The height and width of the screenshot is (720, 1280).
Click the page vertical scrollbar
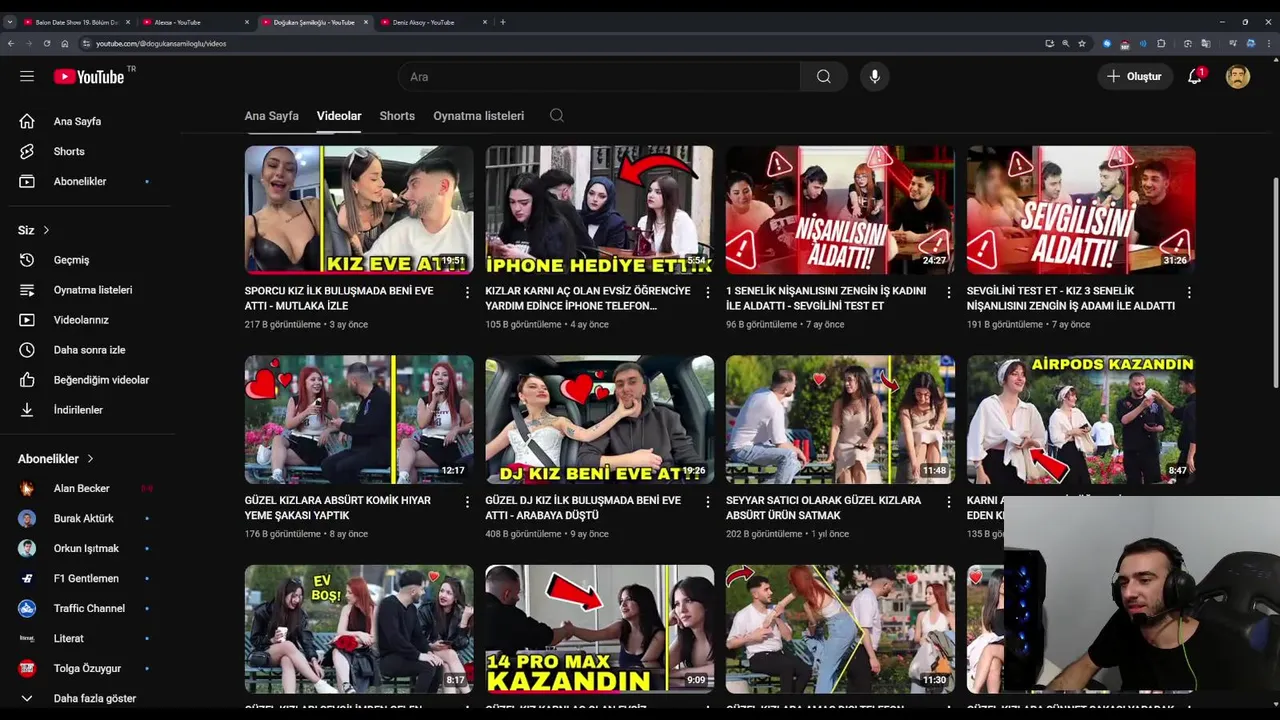(1275, 283)
